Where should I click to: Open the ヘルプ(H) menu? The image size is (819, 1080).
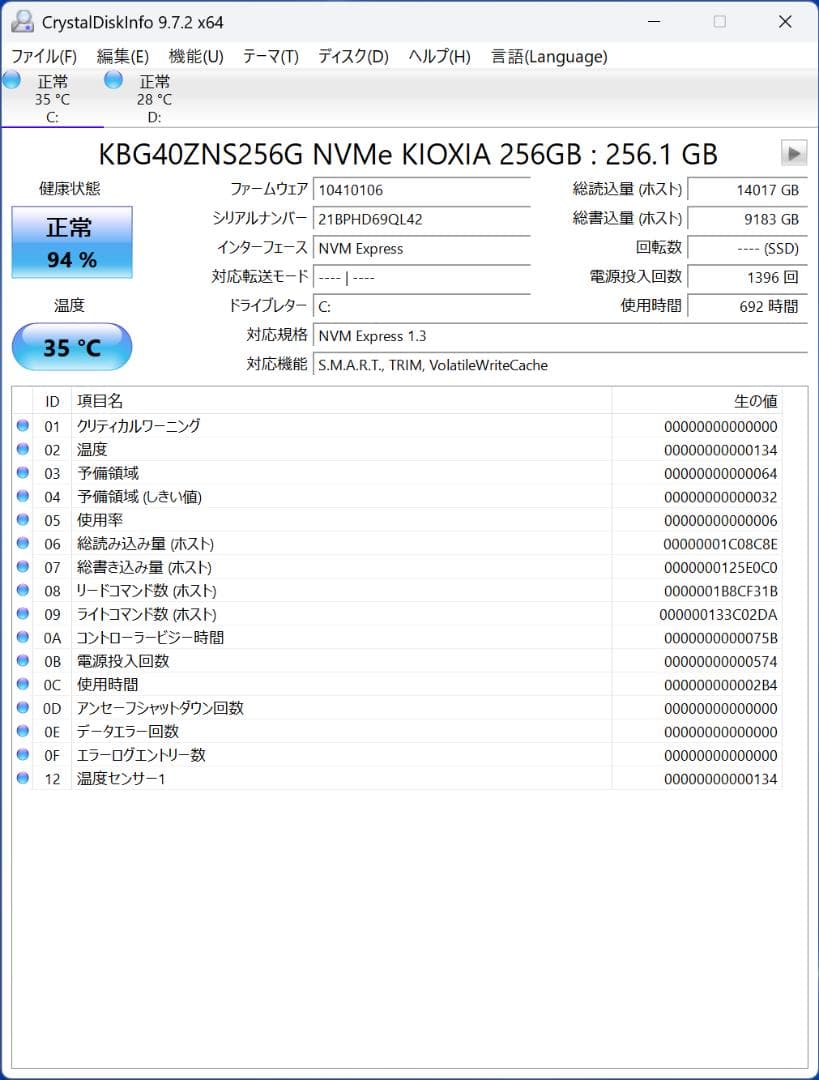click(x=439, y=56)
